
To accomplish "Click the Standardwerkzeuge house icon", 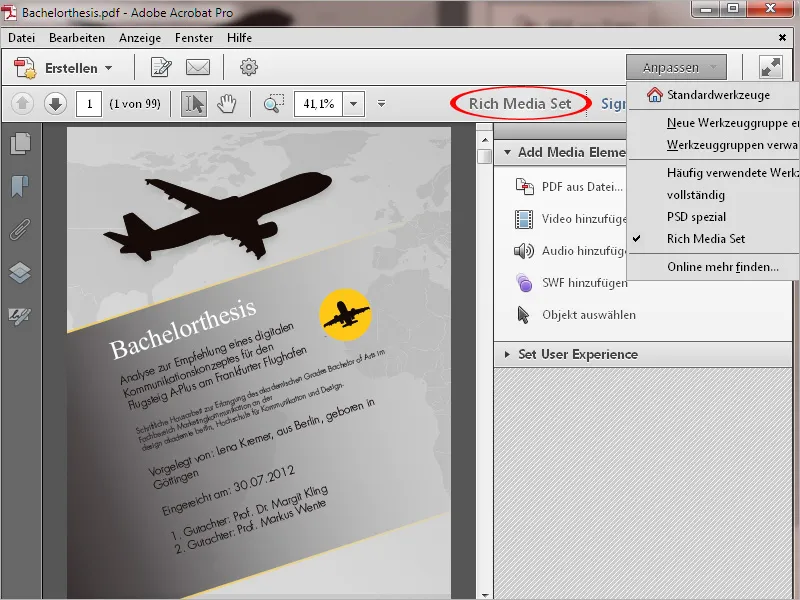I will coord(655,95).
